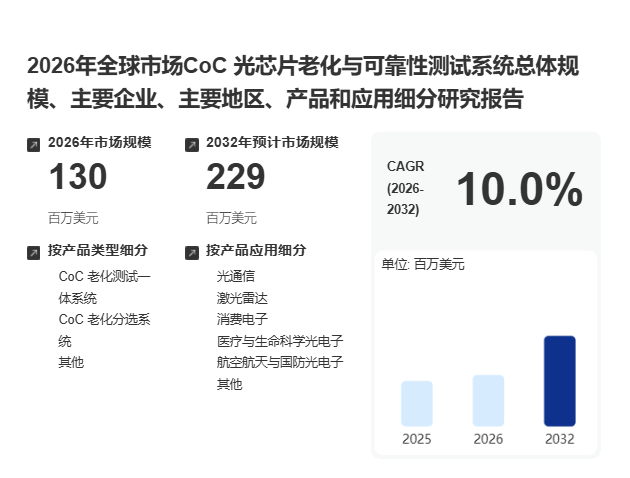630x478 pixels.
Task: Click 航空航天与国防光电子 item
Action: click(280, 362)
